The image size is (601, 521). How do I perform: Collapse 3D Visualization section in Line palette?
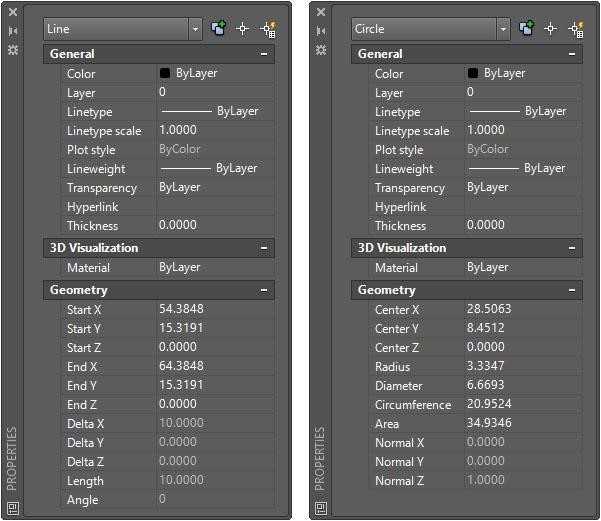[x=264, y=248]
